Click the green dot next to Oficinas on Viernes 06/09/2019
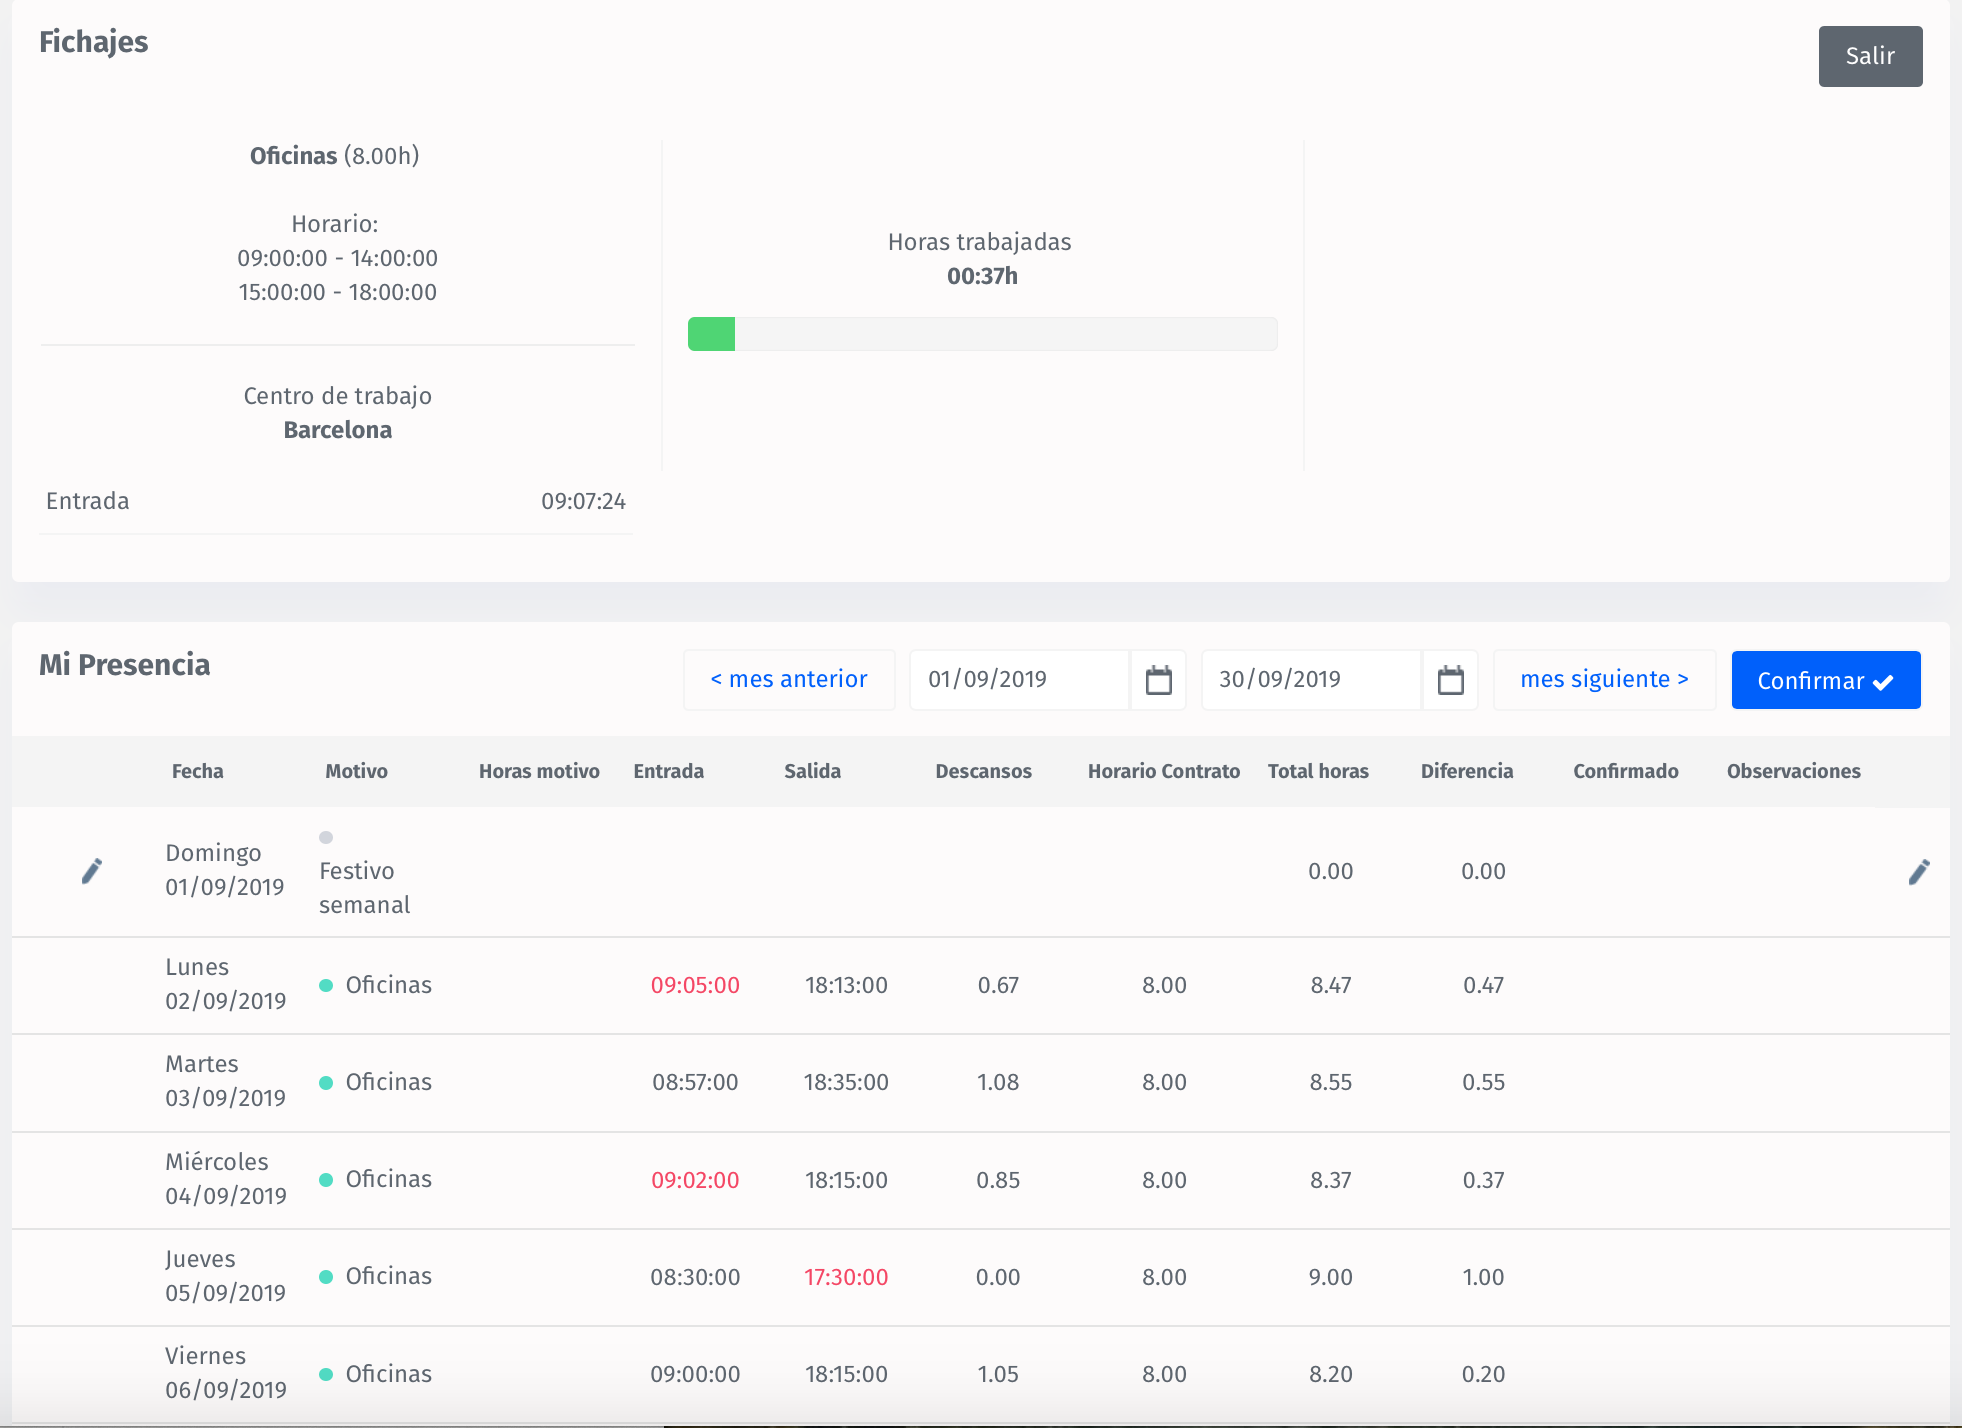 tap(326, 1373)
